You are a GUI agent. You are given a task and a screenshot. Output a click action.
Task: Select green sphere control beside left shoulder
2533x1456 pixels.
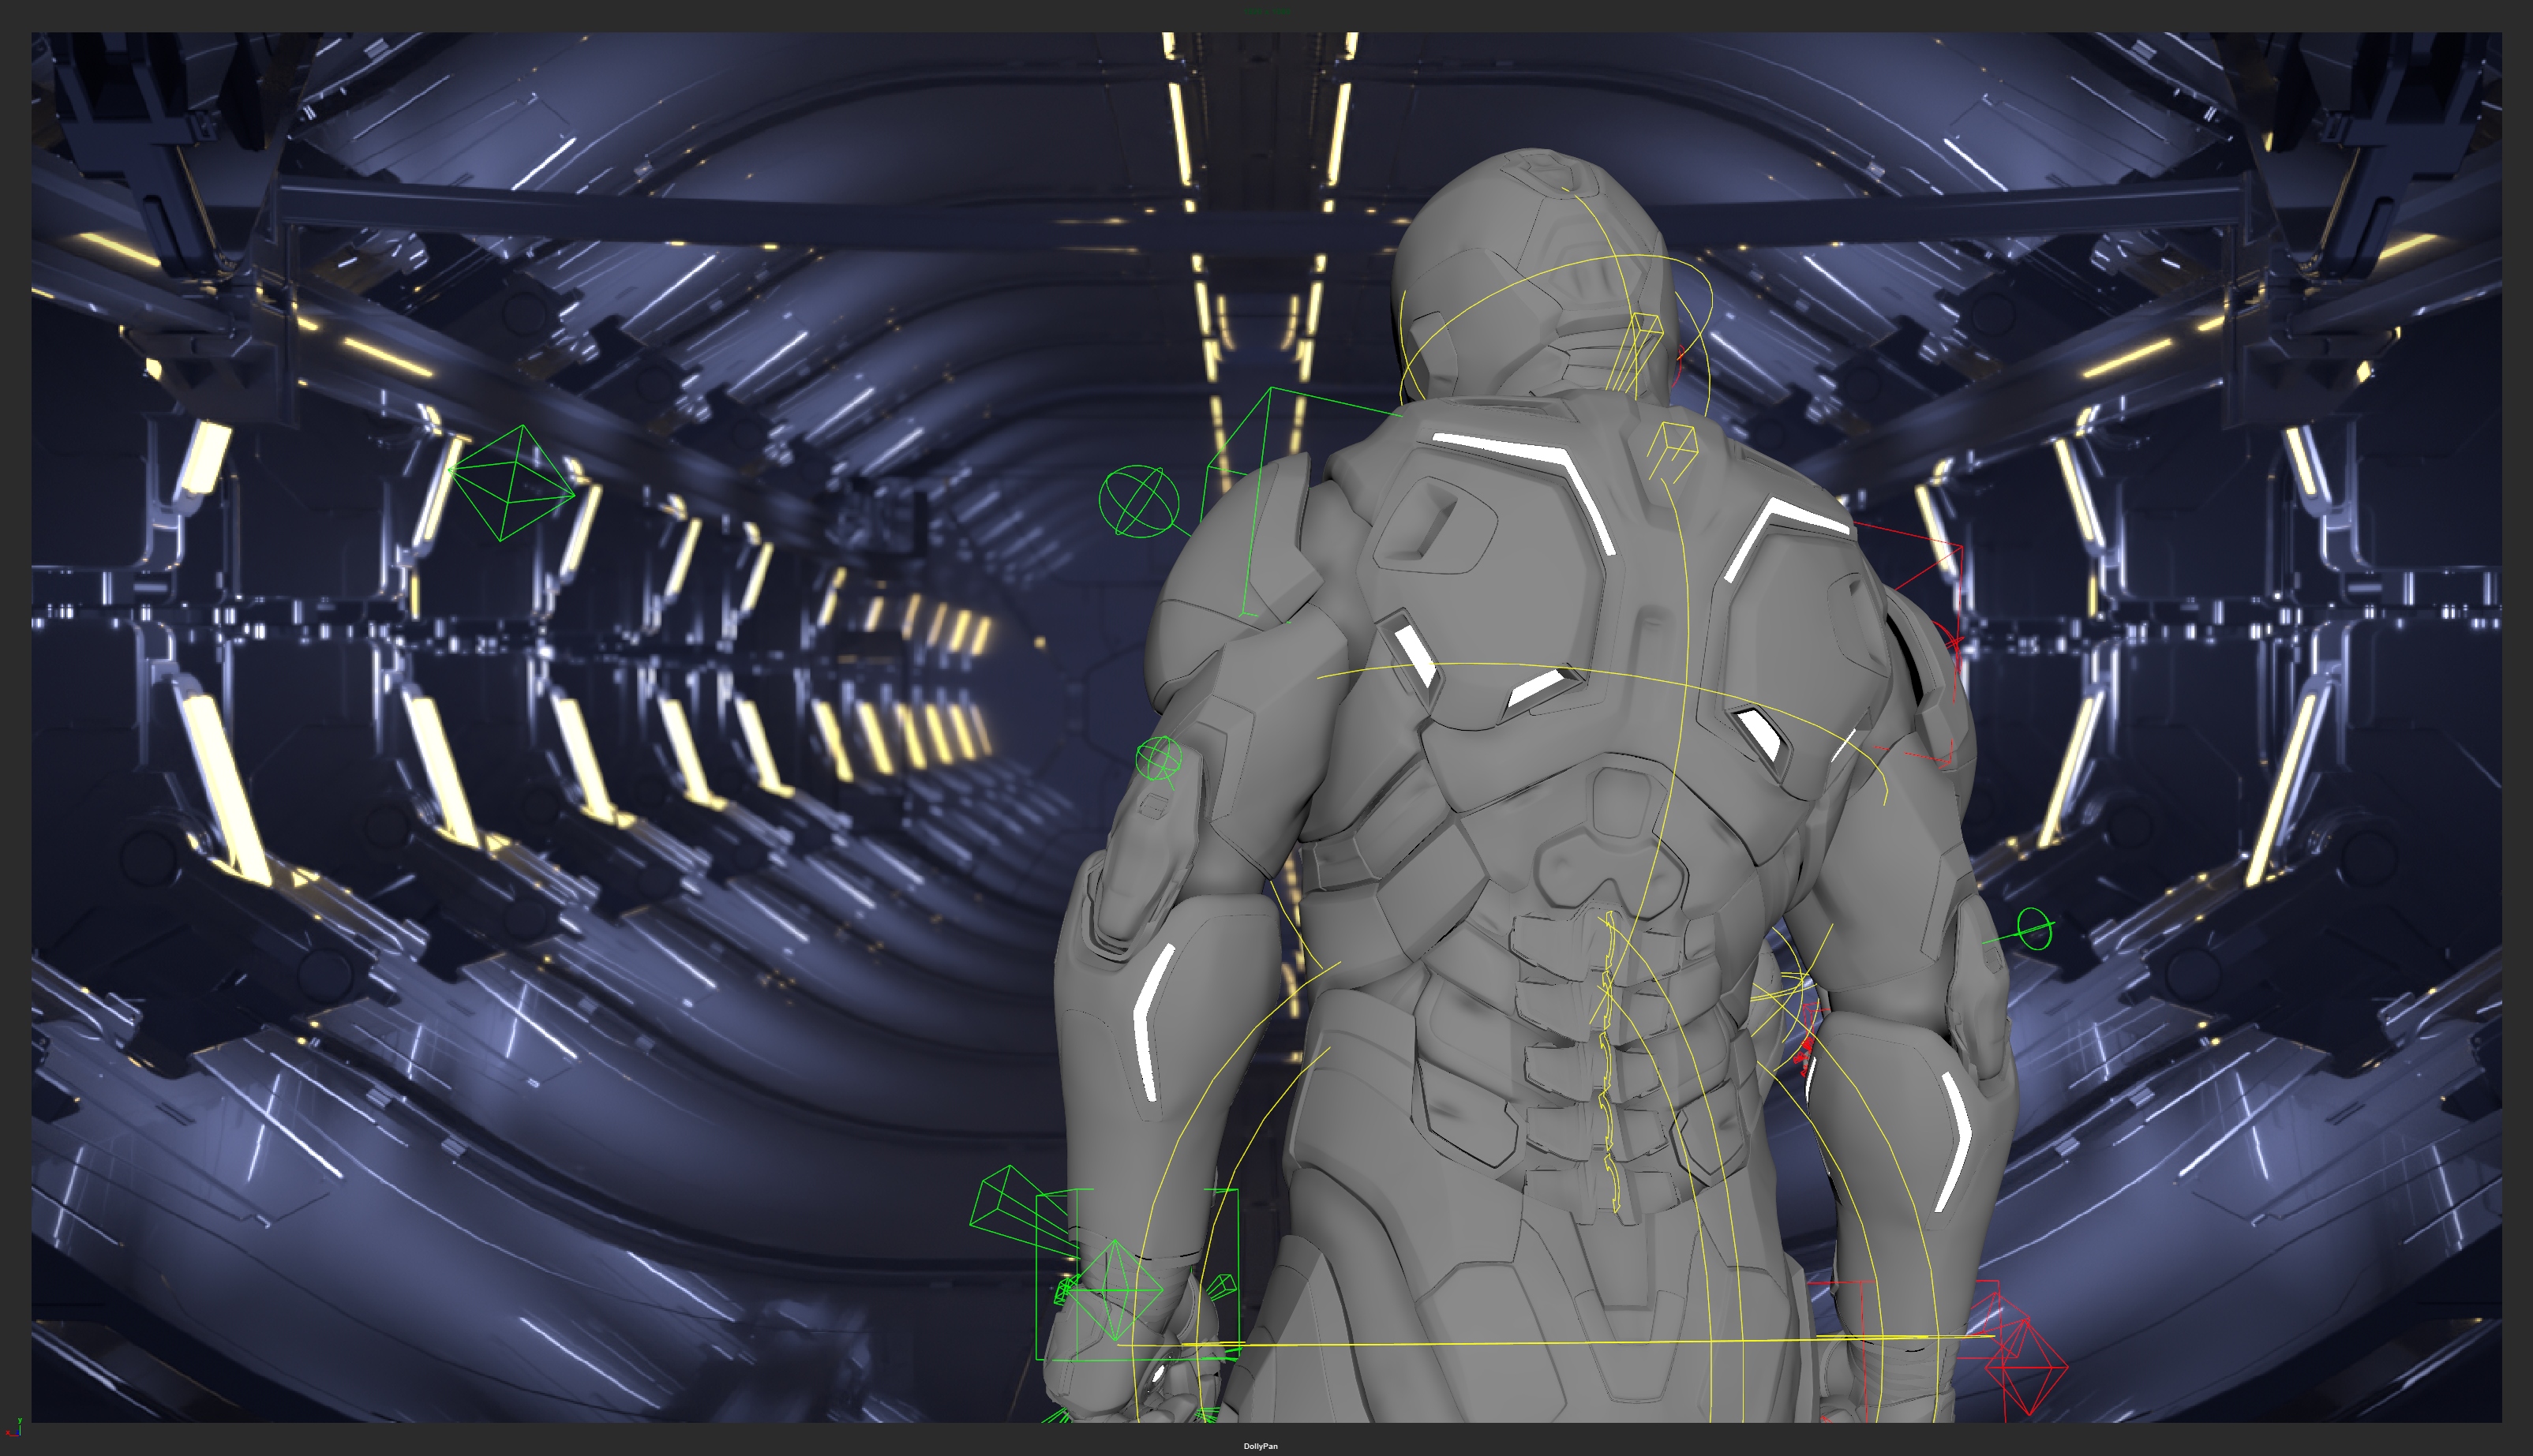coord(1138,501)
